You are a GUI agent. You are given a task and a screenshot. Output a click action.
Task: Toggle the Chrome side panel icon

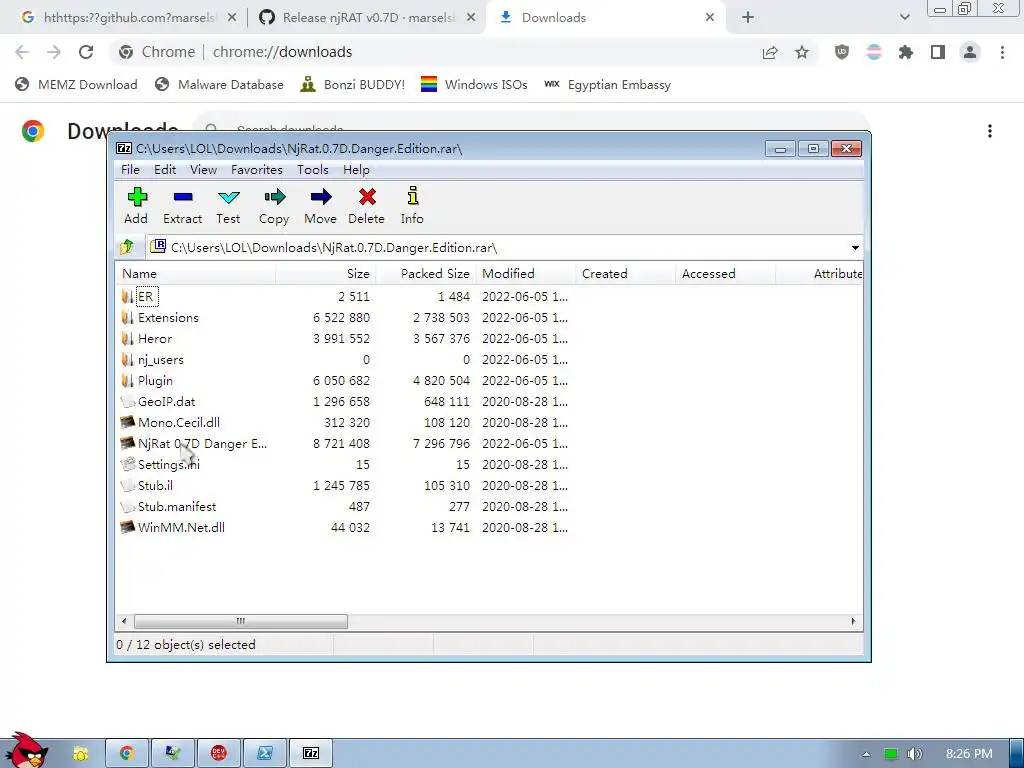[x=938, y=52]
